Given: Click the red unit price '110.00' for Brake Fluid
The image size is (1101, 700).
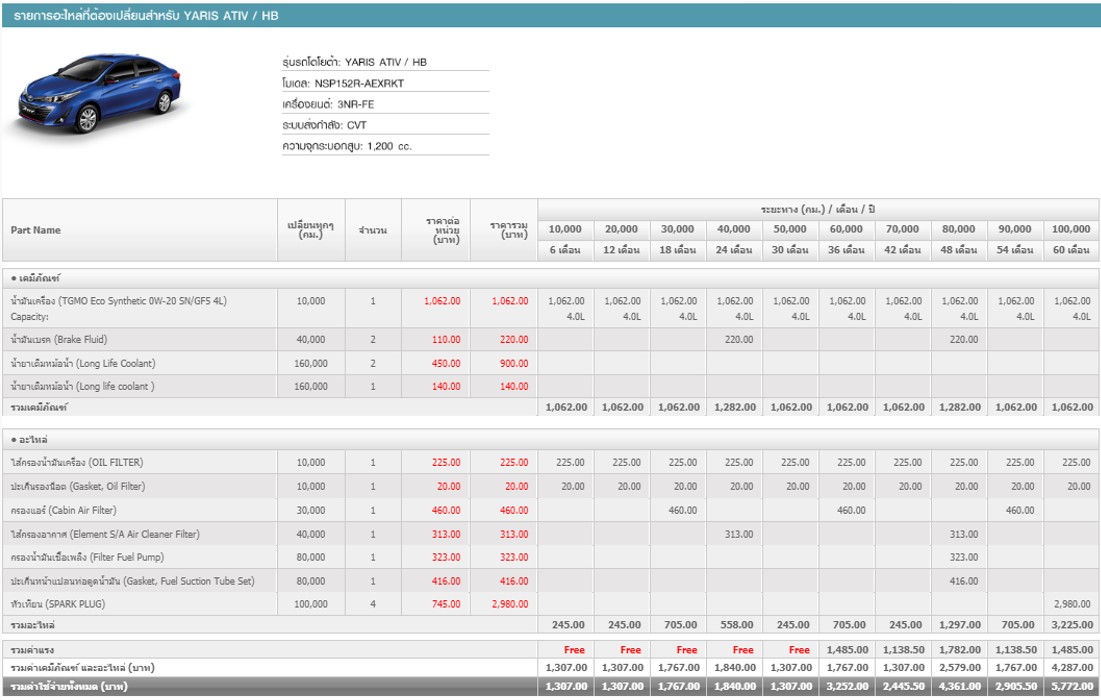Looking at the screenshot, I should click(446, 340).
